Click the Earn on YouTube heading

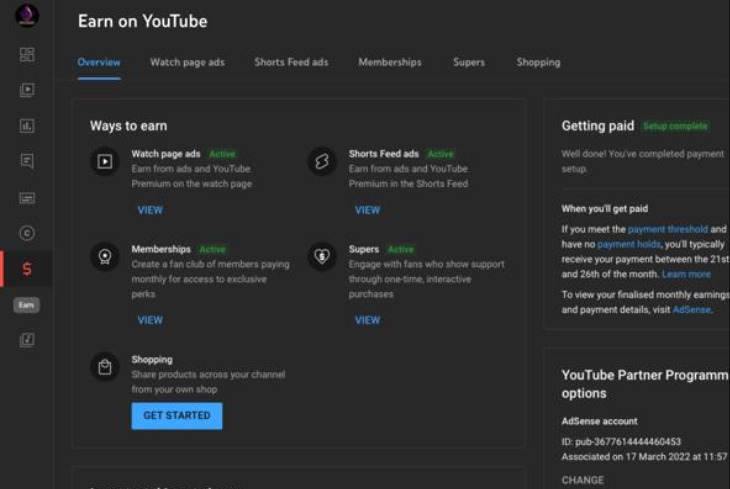point(142,21)
